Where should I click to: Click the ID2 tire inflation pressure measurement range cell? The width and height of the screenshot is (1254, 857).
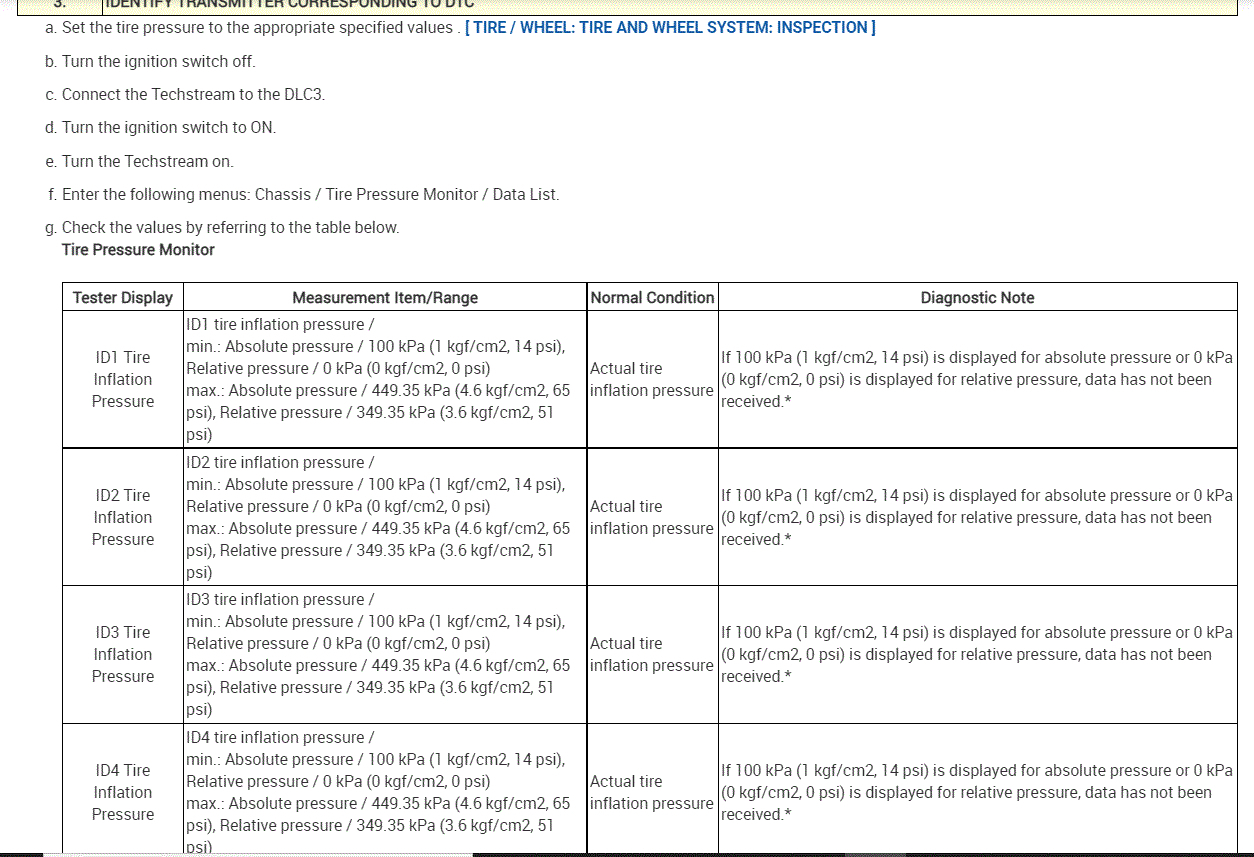385,517
